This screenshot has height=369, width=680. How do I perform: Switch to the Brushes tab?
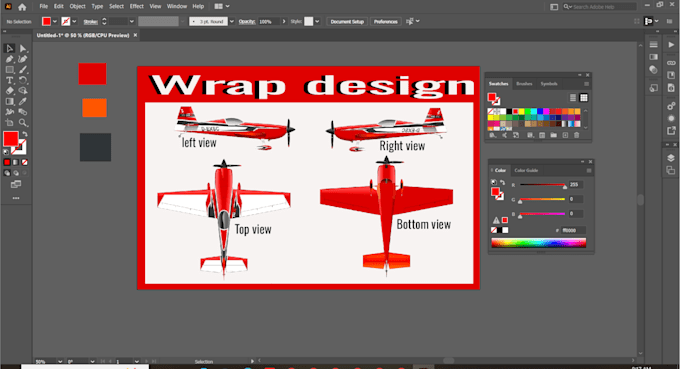[524, 84]
